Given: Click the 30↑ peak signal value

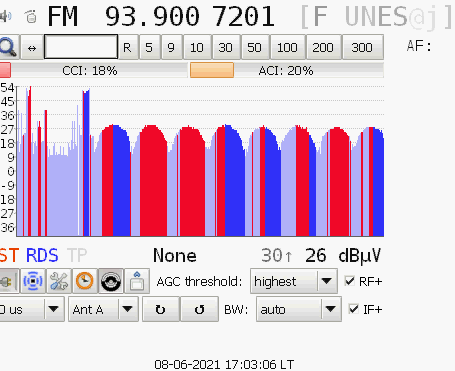Looking at the screenshot, I should click(x=277, y=256).
